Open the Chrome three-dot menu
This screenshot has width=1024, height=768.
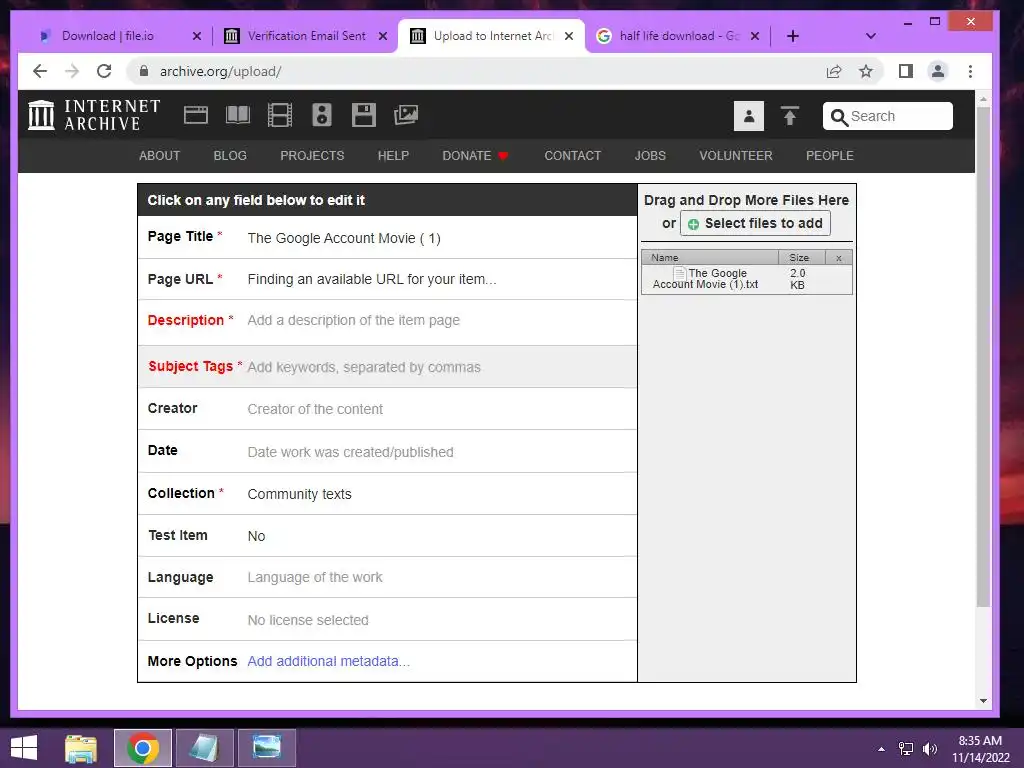tap(970, 71)
